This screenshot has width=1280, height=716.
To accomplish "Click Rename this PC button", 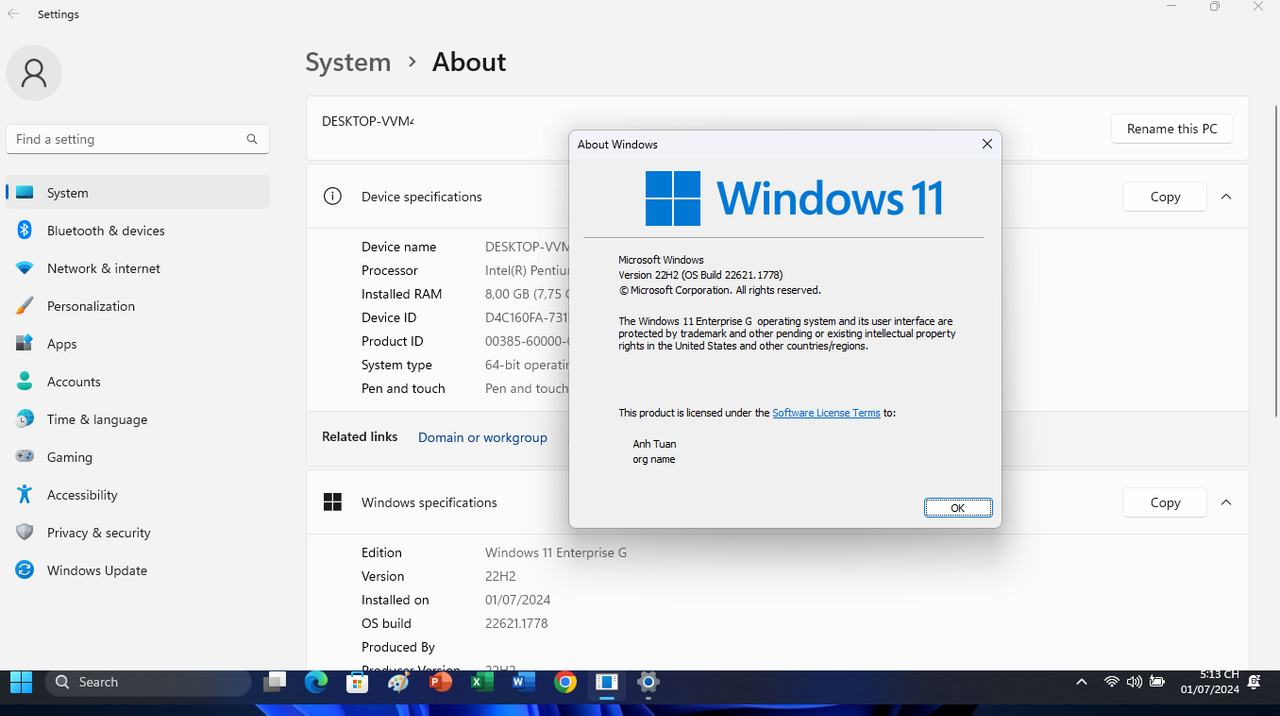I will pyautogui.click(x=1172, y=129).
